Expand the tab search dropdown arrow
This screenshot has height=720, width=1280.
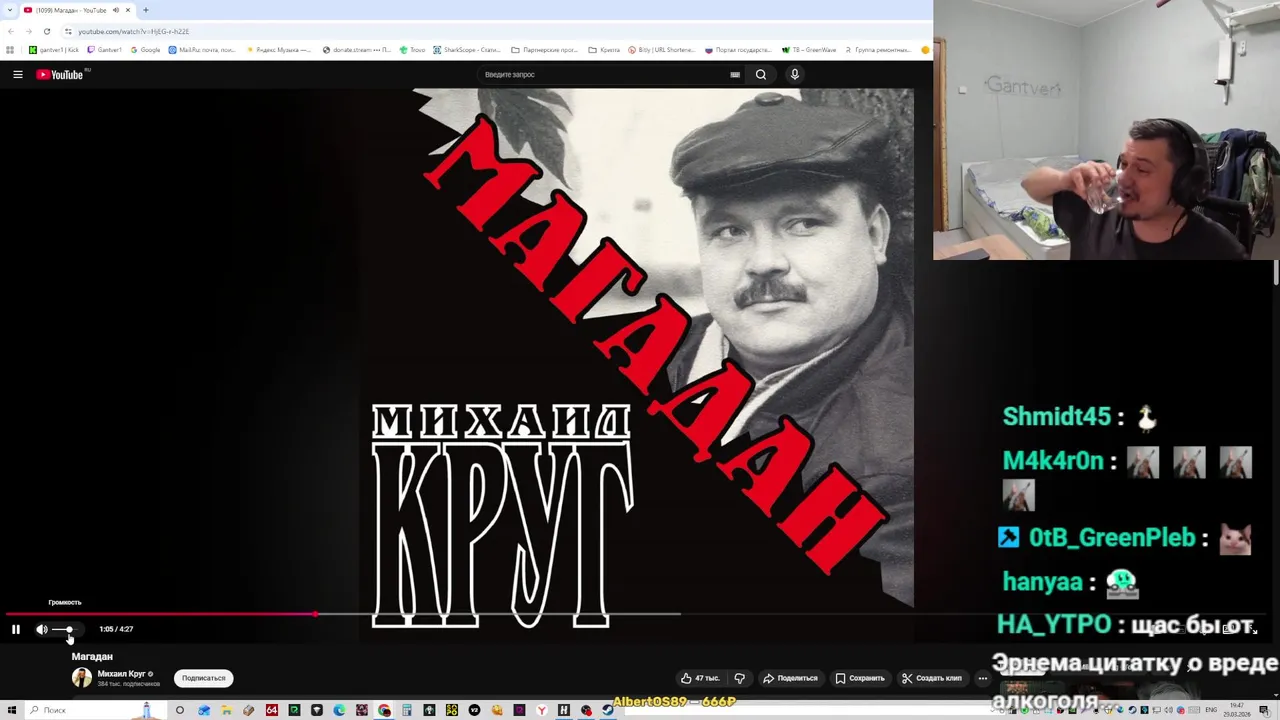9,10
